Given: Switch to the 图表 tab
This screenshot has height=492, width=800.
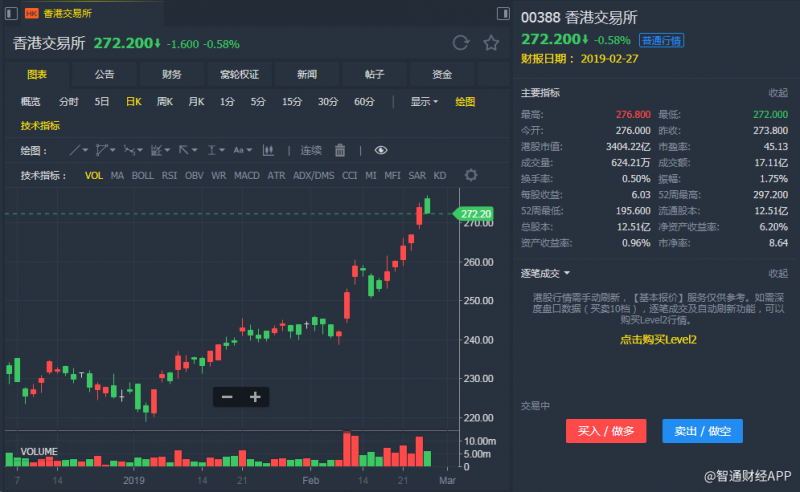Looking at the screenshot, I should coord(37,75).
